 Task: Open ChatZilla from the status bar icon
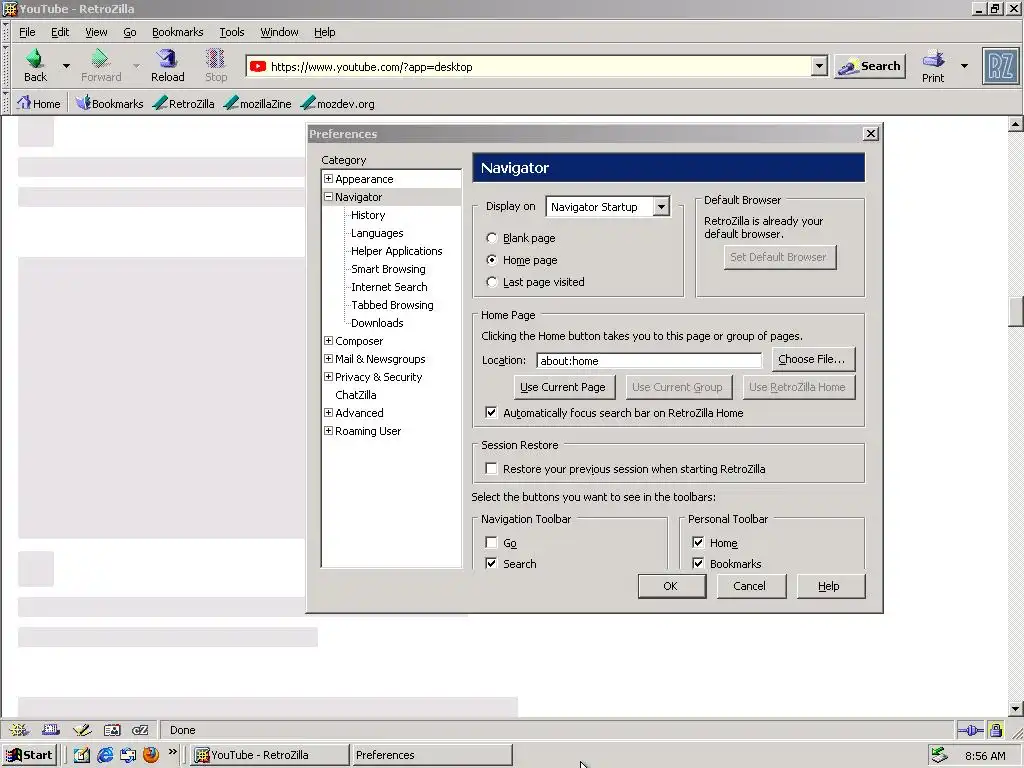(x=140, y=729)
